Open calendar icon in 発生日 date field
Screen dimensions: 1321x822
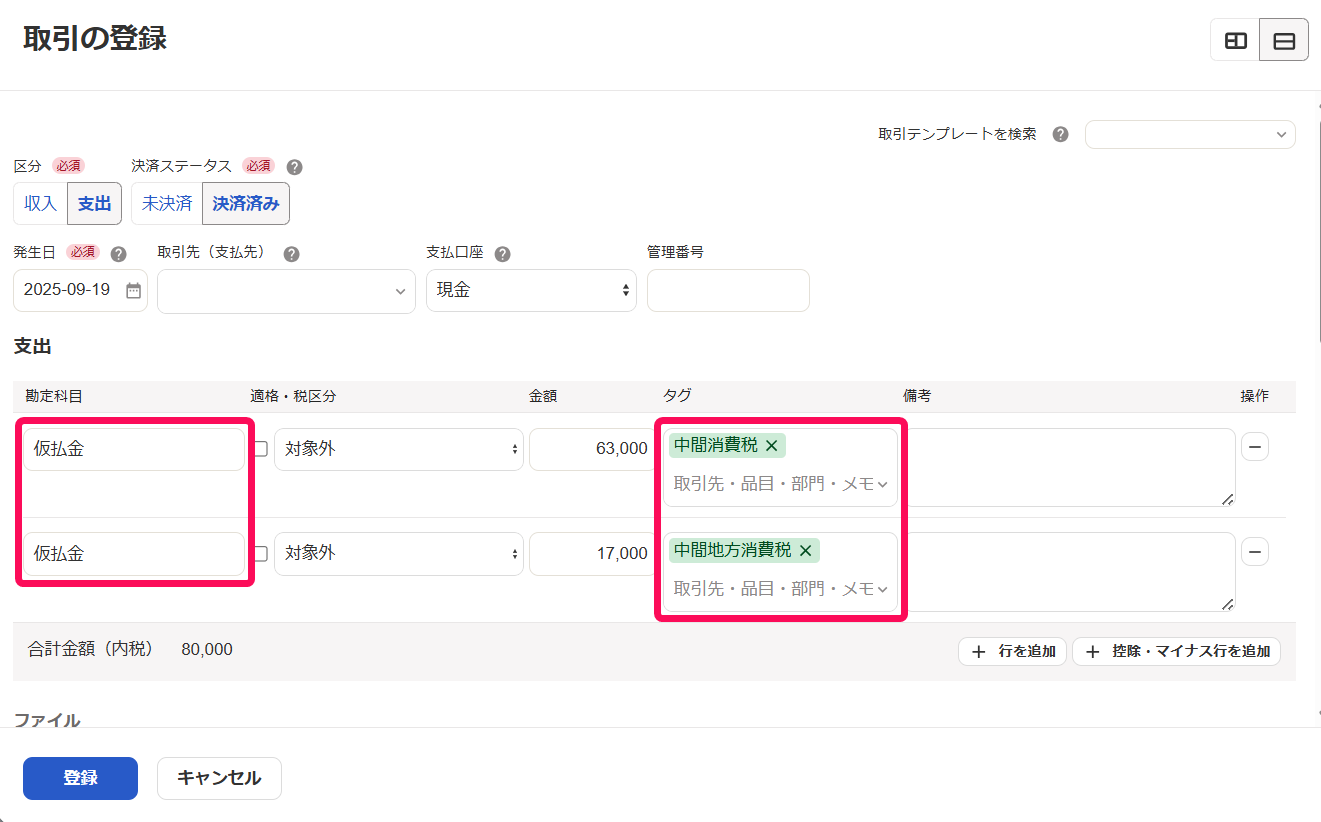(133, 291)
